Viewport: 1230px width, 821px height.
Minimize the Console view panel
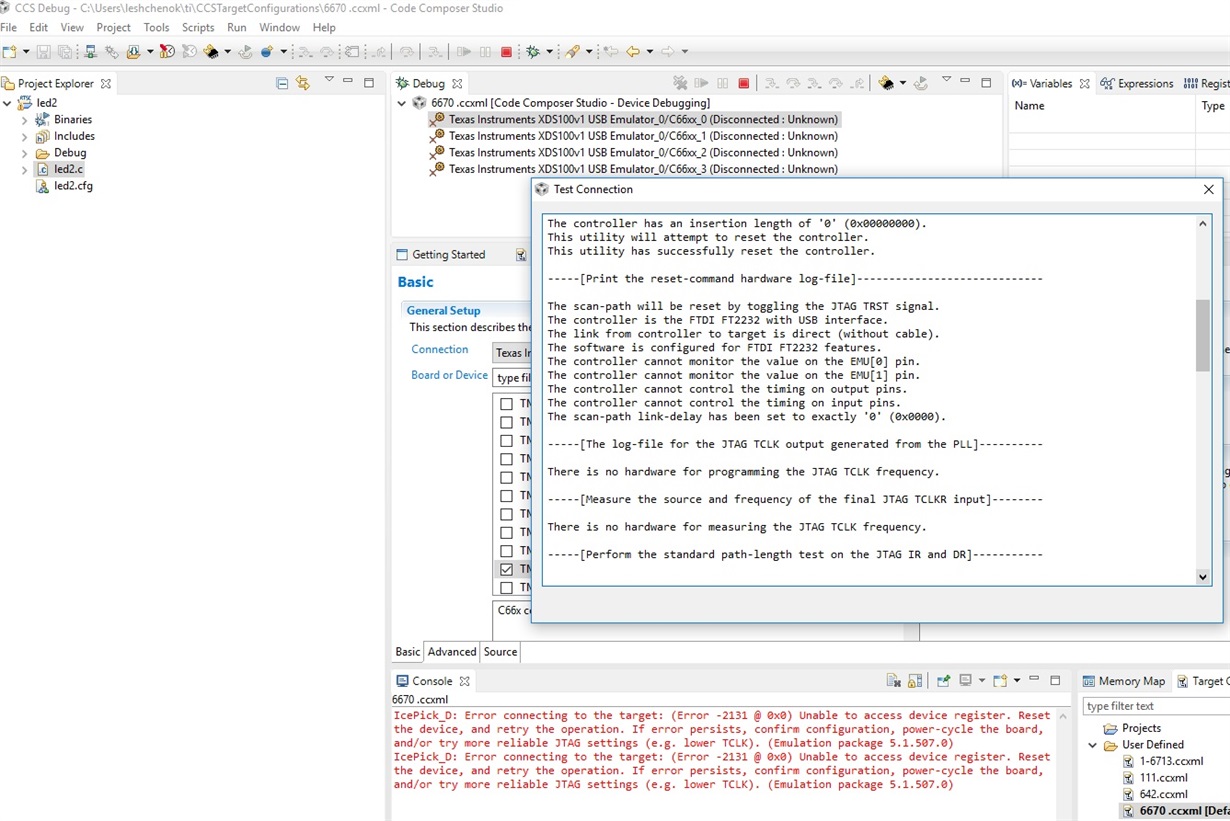pos(1034,678)
